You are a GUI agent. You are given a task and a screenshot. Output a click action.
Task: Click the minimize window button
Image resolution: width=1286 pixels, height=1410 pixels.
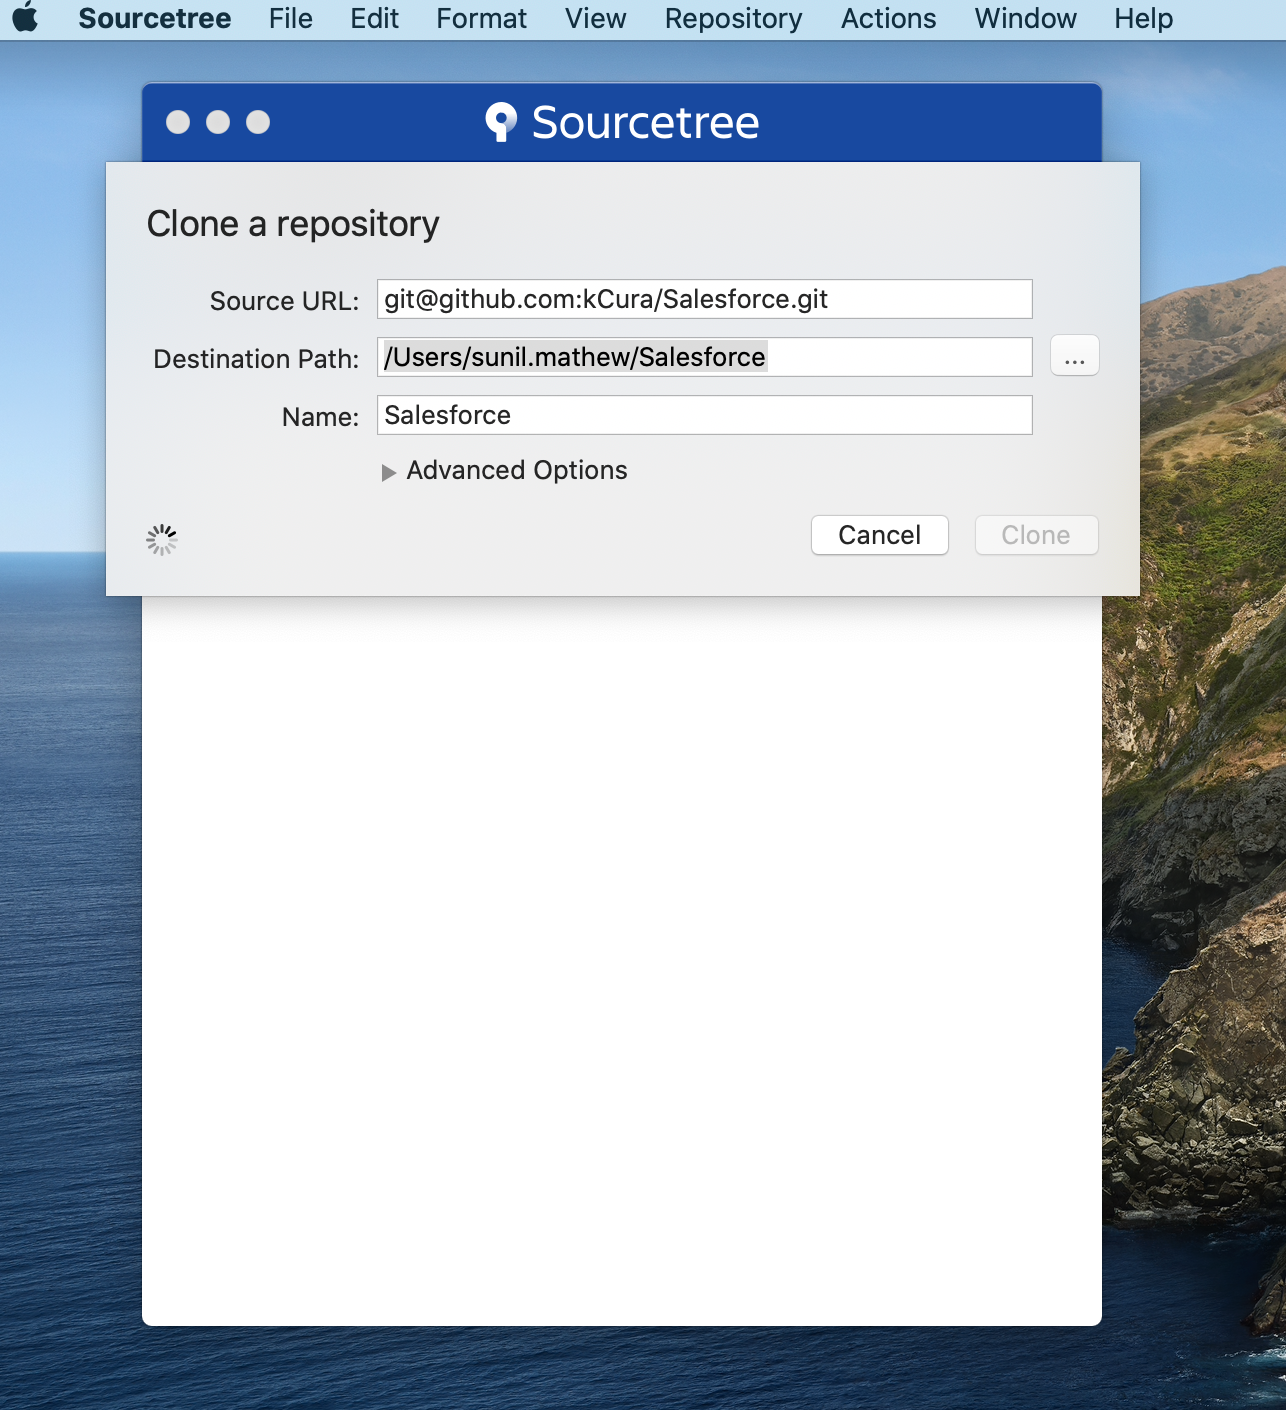coord(218,122)
